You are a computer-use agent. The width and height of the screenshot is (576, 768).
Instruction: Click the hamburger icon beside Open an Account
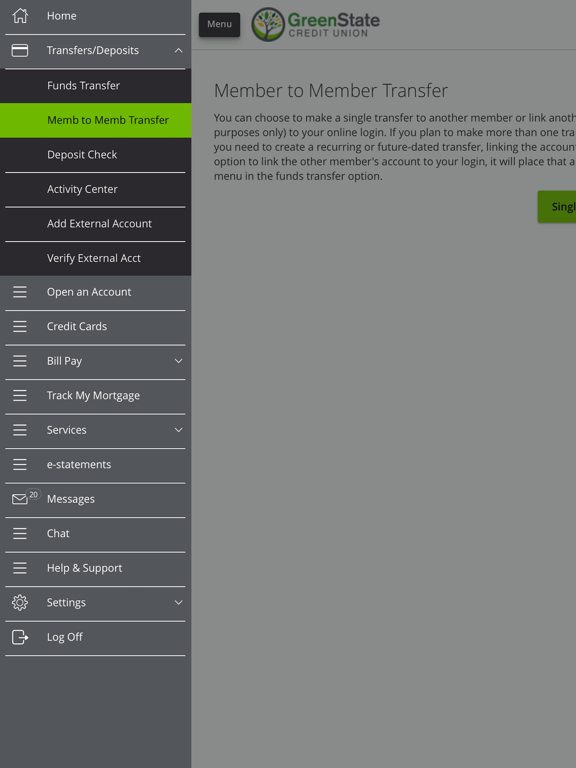20,292
